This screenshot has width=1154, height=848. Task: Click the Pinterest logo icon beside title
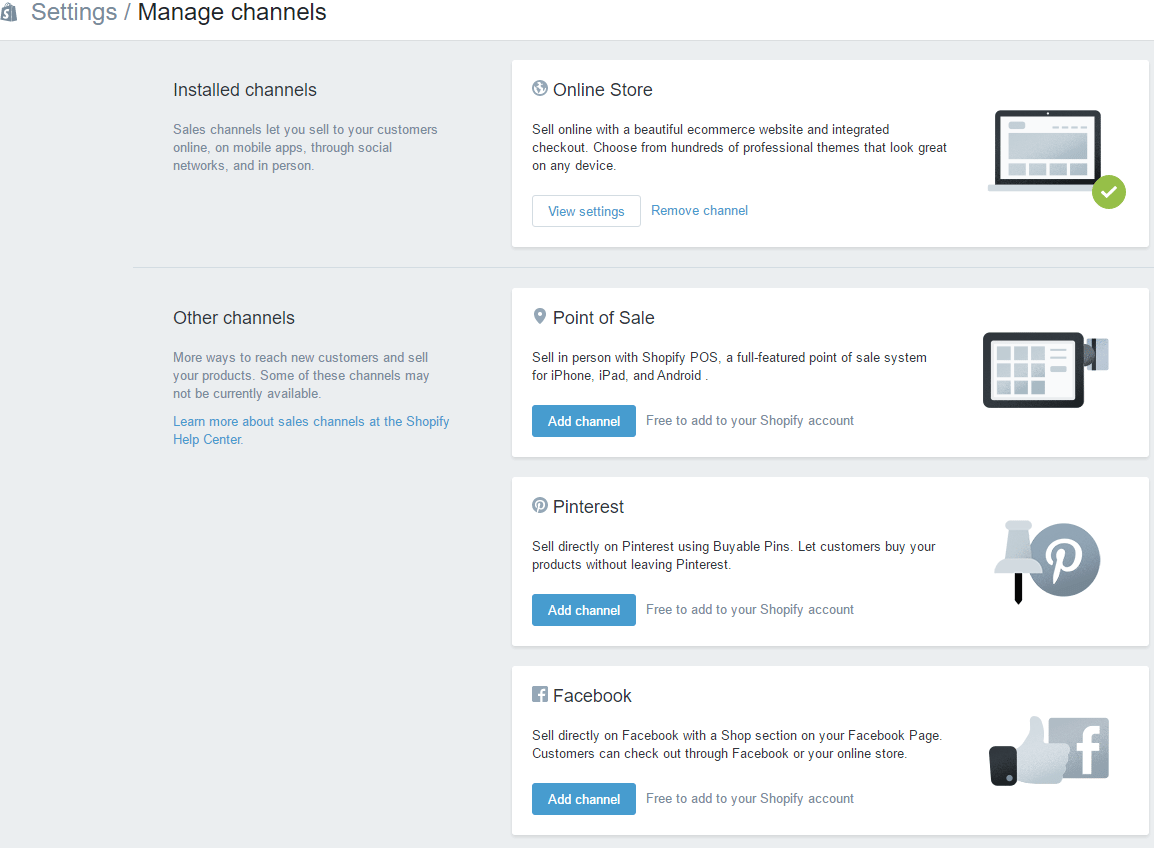(539, 506)
